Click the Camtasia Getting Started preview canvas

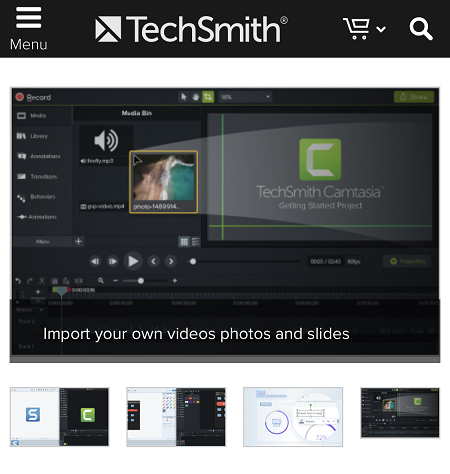click(320, 177)
